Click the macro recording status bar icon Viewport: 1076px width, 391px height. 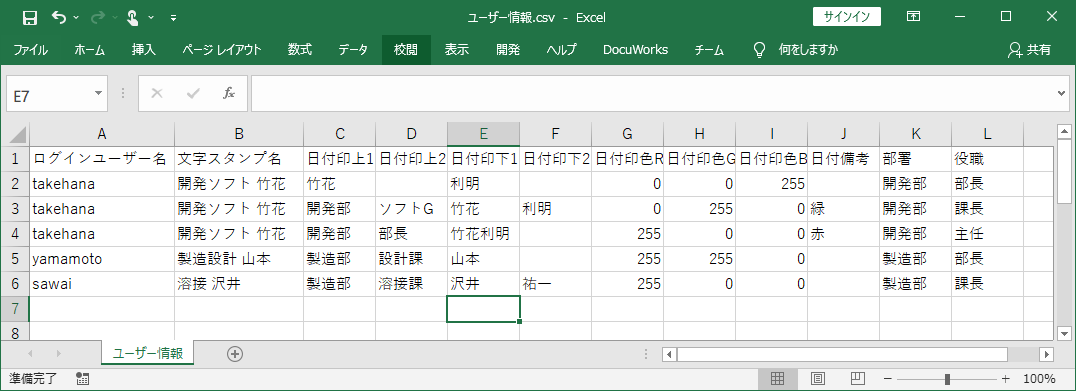[83, 379]
